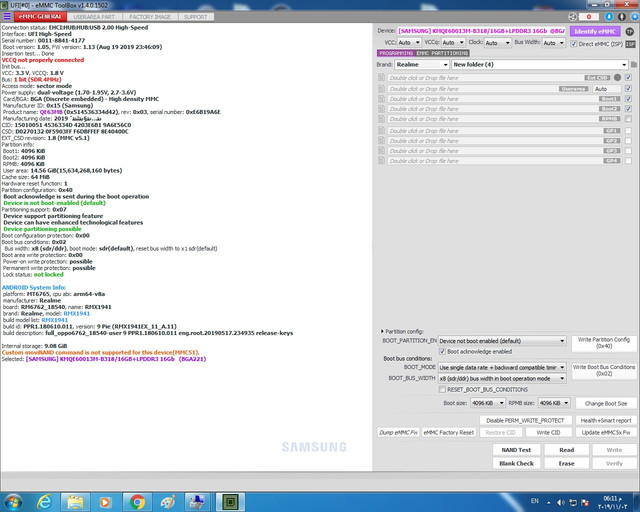Click file icon of GP1 row
This screenshot has width=640, height=512.
point(381,131)
